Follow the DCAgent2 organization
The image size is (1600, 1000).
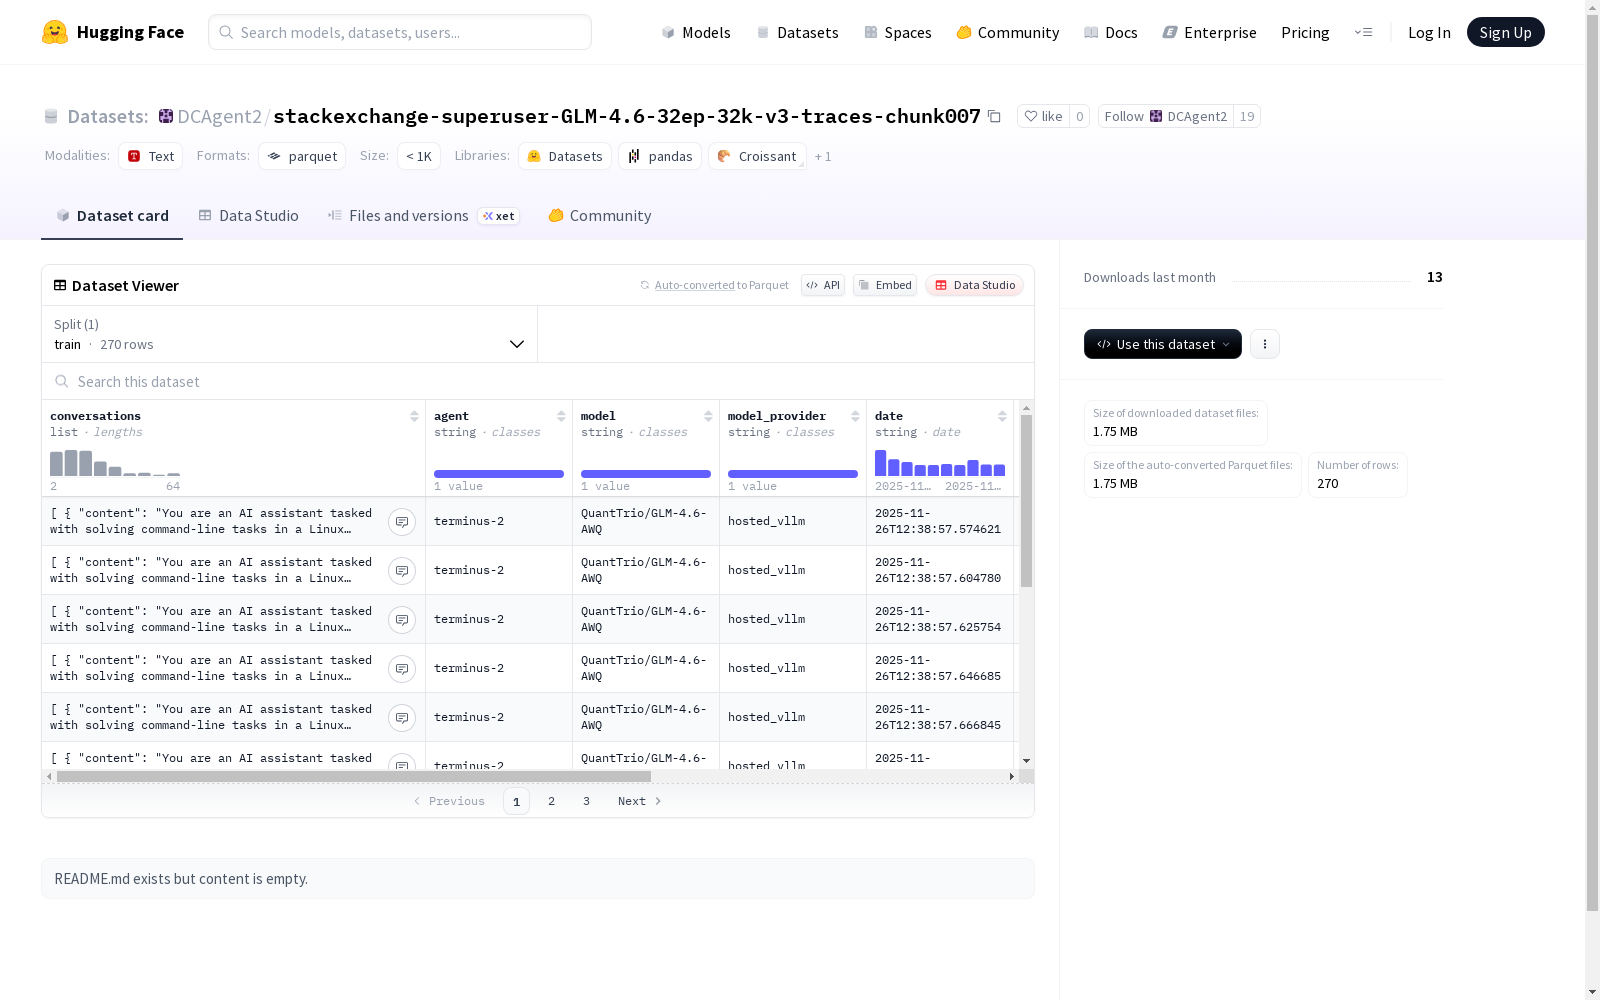(x=1166, y=116)
